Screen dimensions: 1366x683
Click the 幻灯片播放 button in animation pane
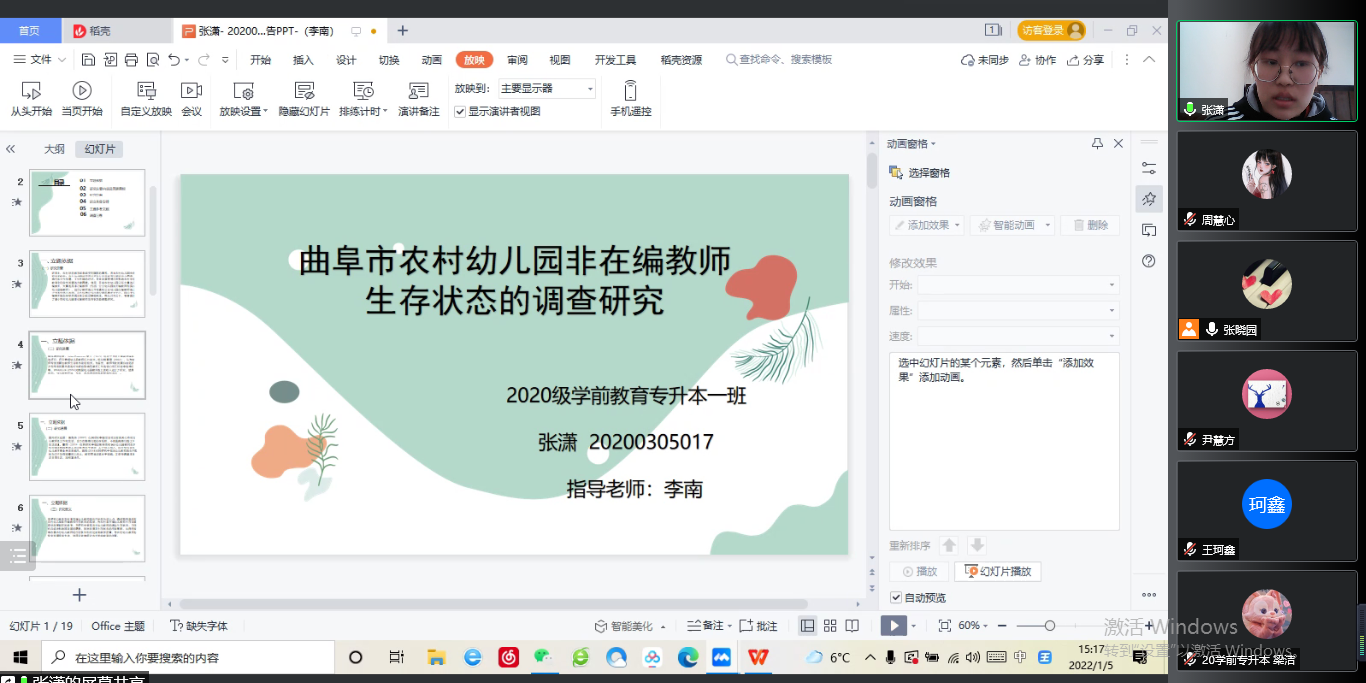(998, 572)
